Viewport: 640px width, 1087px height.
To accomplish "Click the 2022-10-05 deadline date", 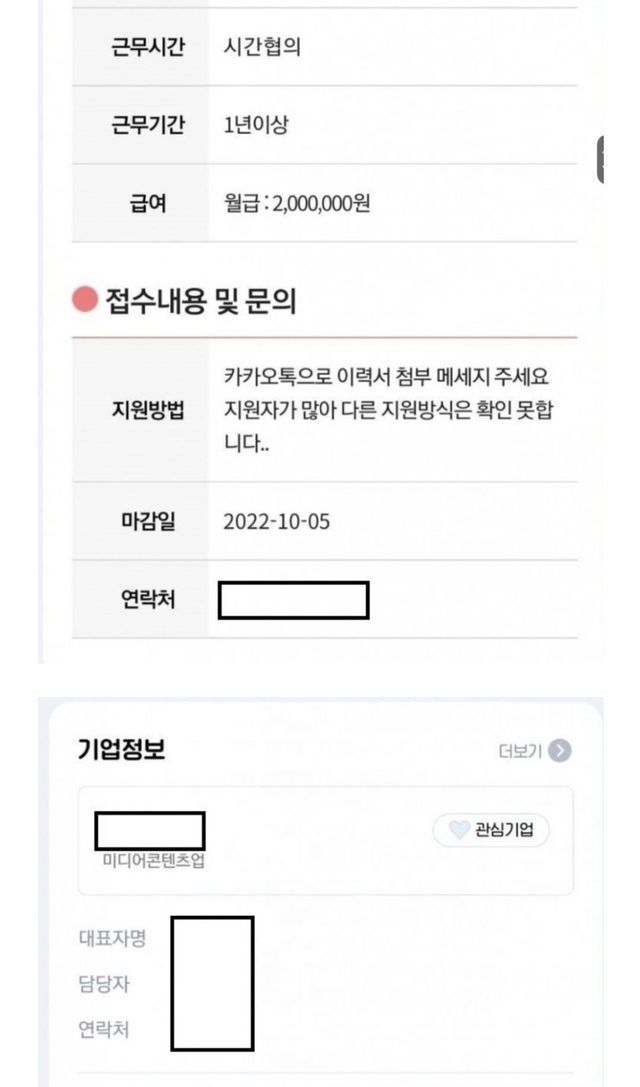I will point(277,521).
